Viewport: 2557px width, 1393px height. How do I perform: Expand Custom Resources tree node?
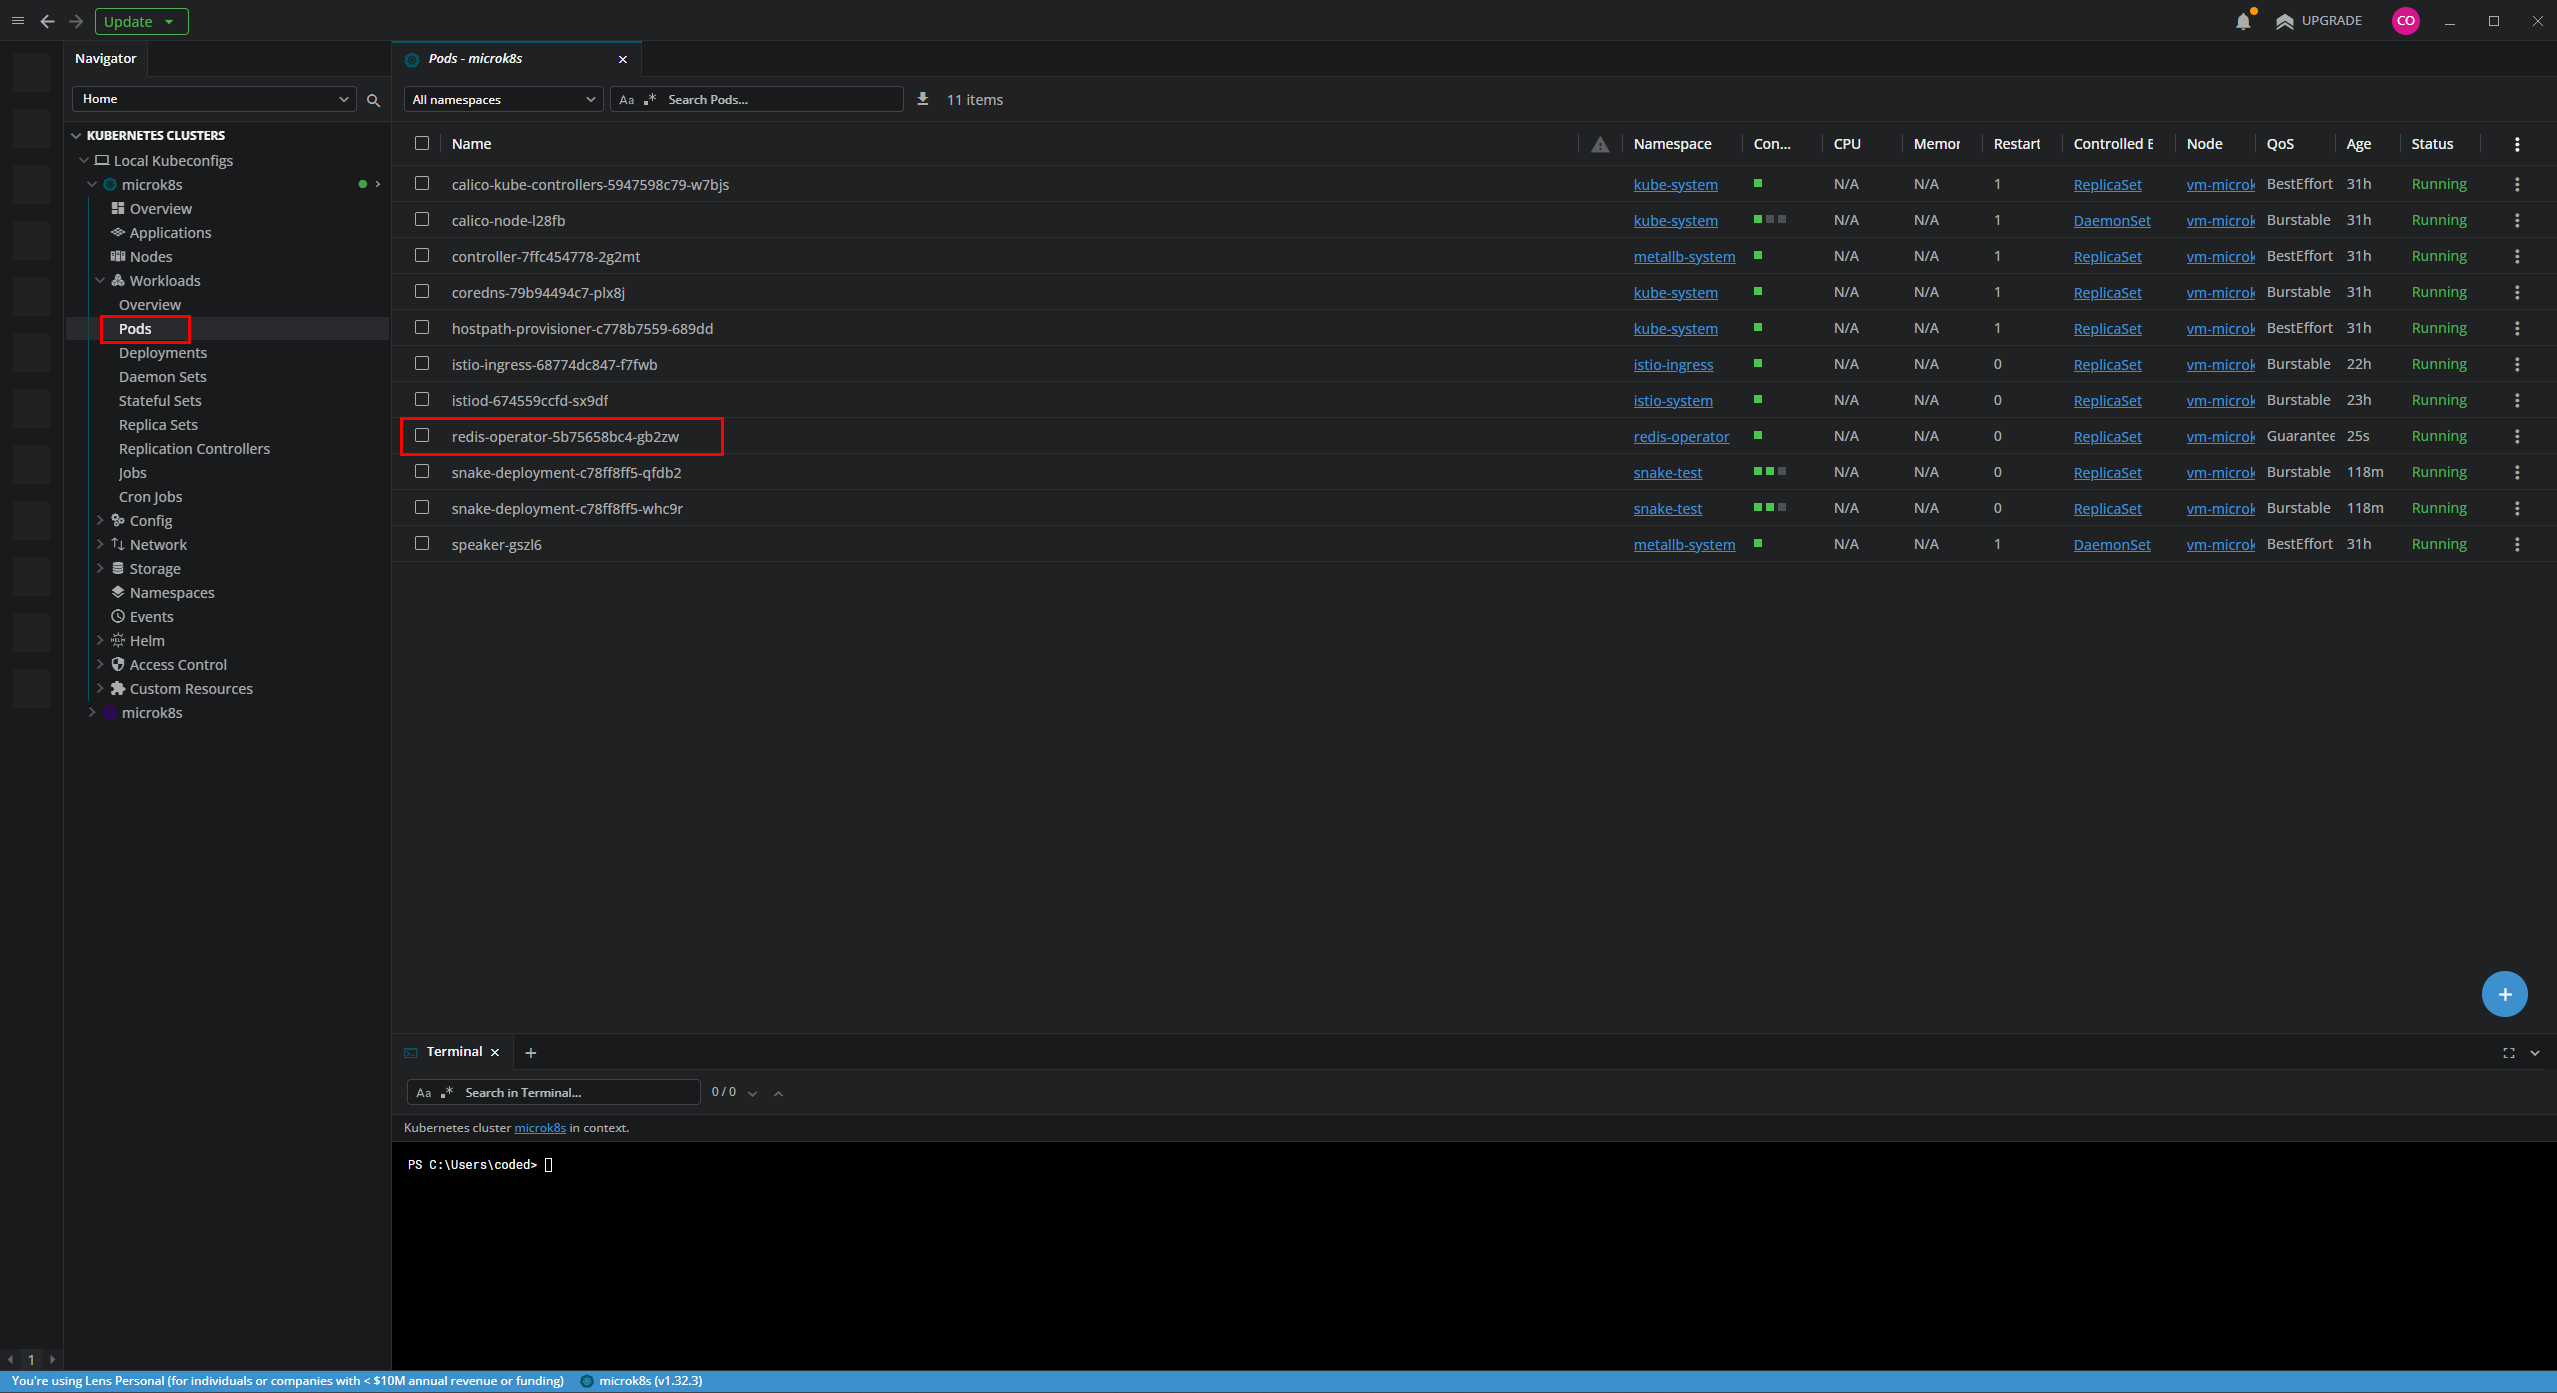pos(100,689)
